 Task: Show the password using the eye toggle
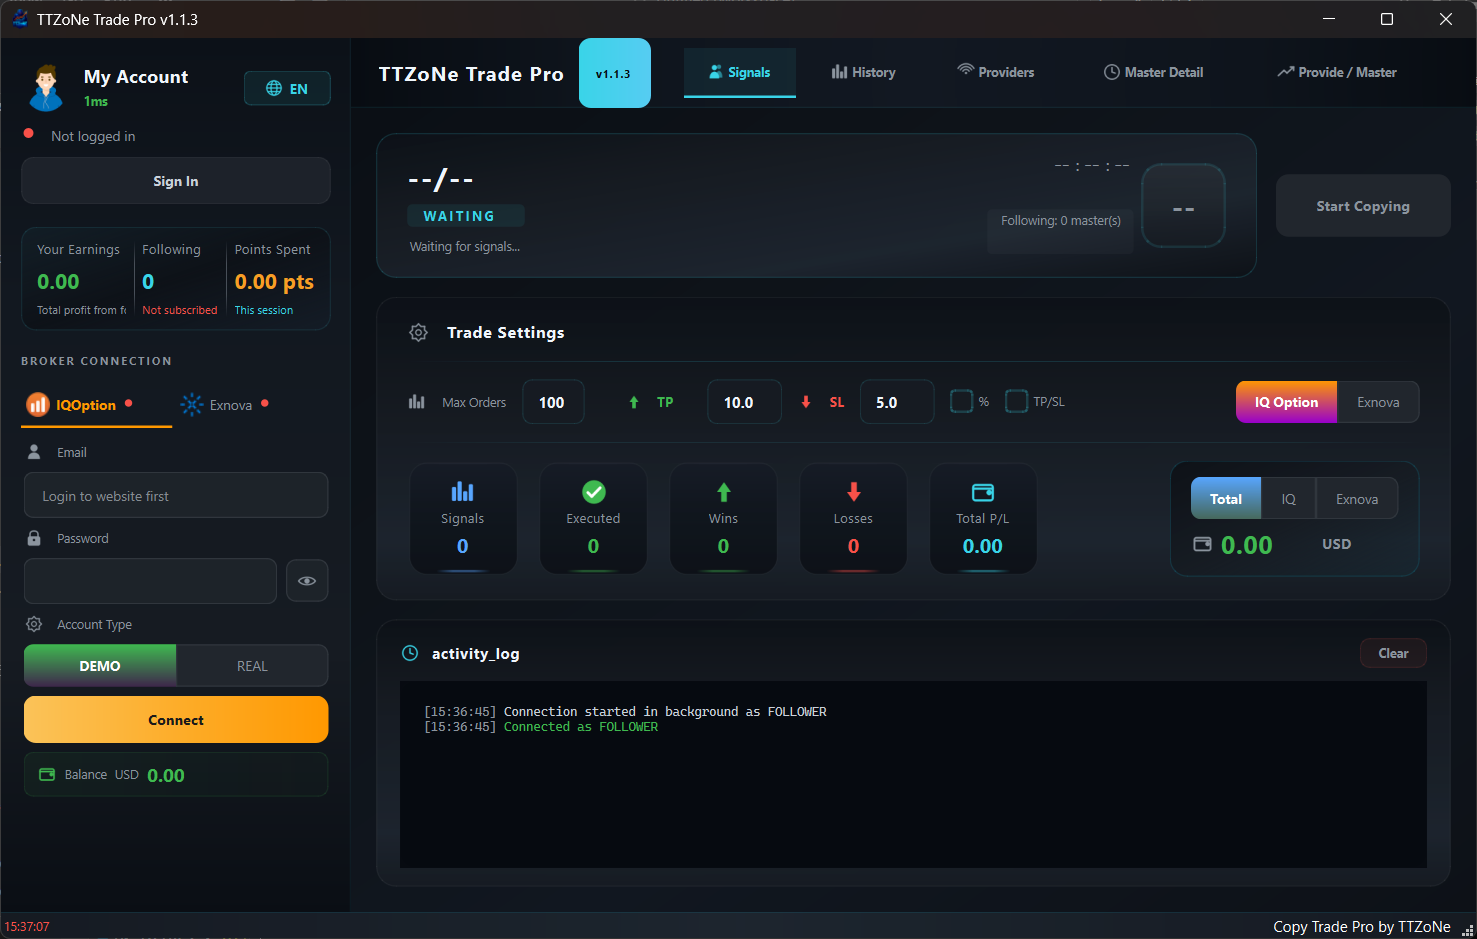[307, 580]
